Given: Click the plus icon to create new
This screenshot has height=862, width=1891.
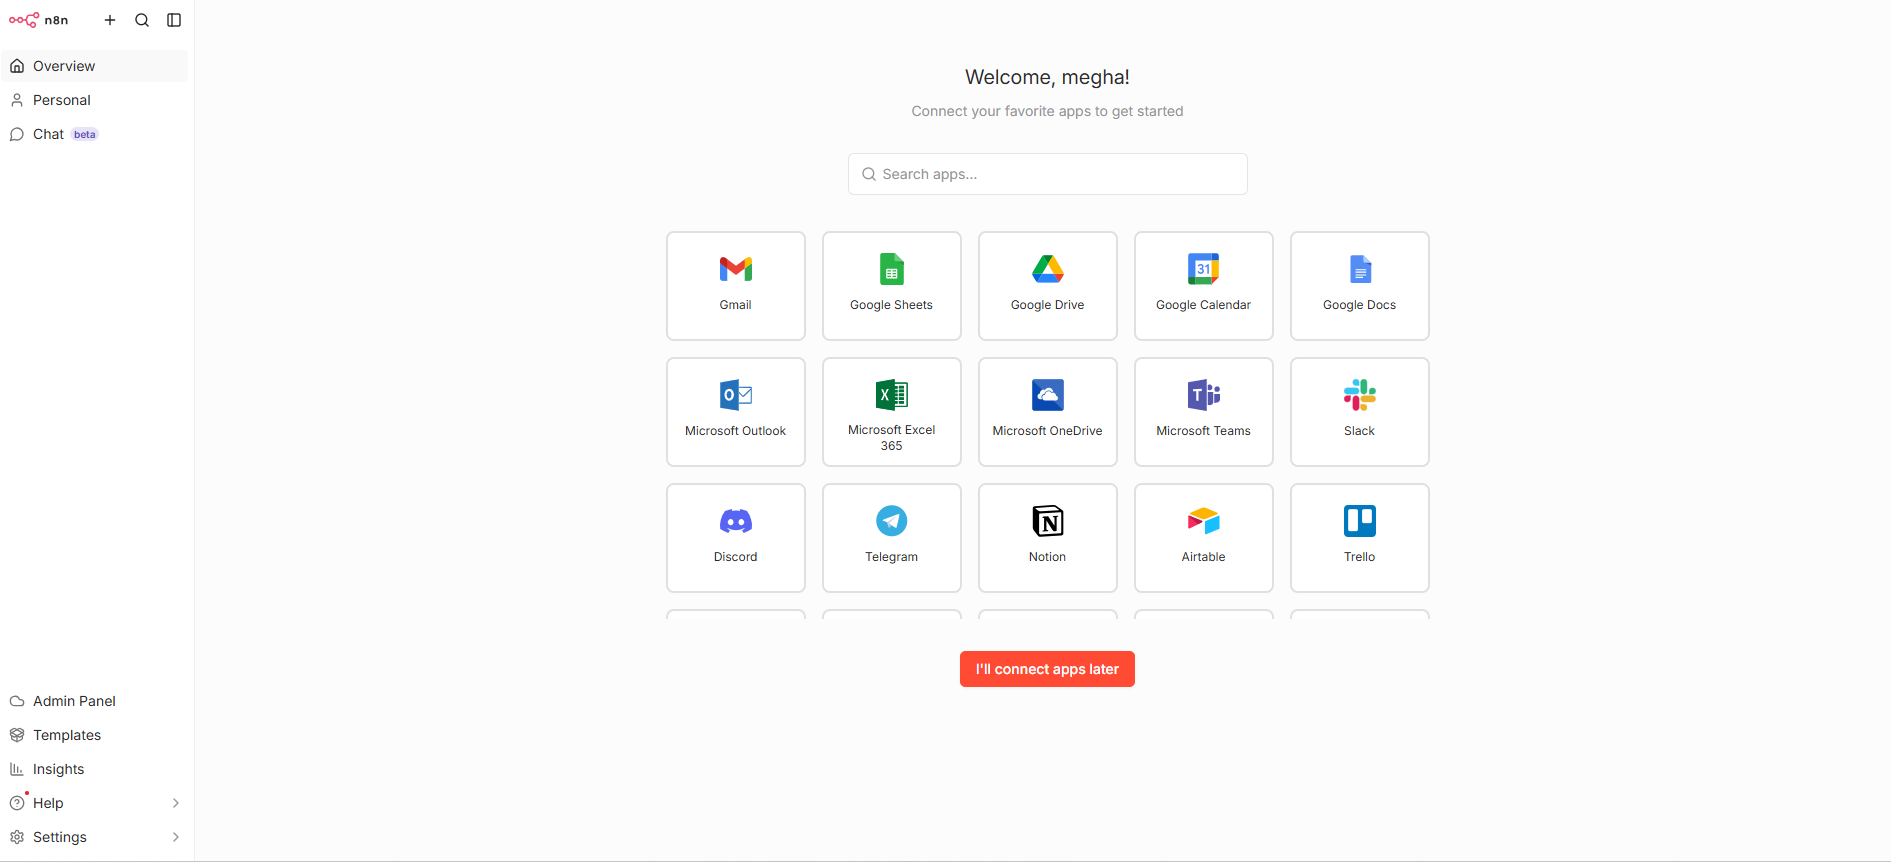Looking at the screenshot, I should [110, 20].
